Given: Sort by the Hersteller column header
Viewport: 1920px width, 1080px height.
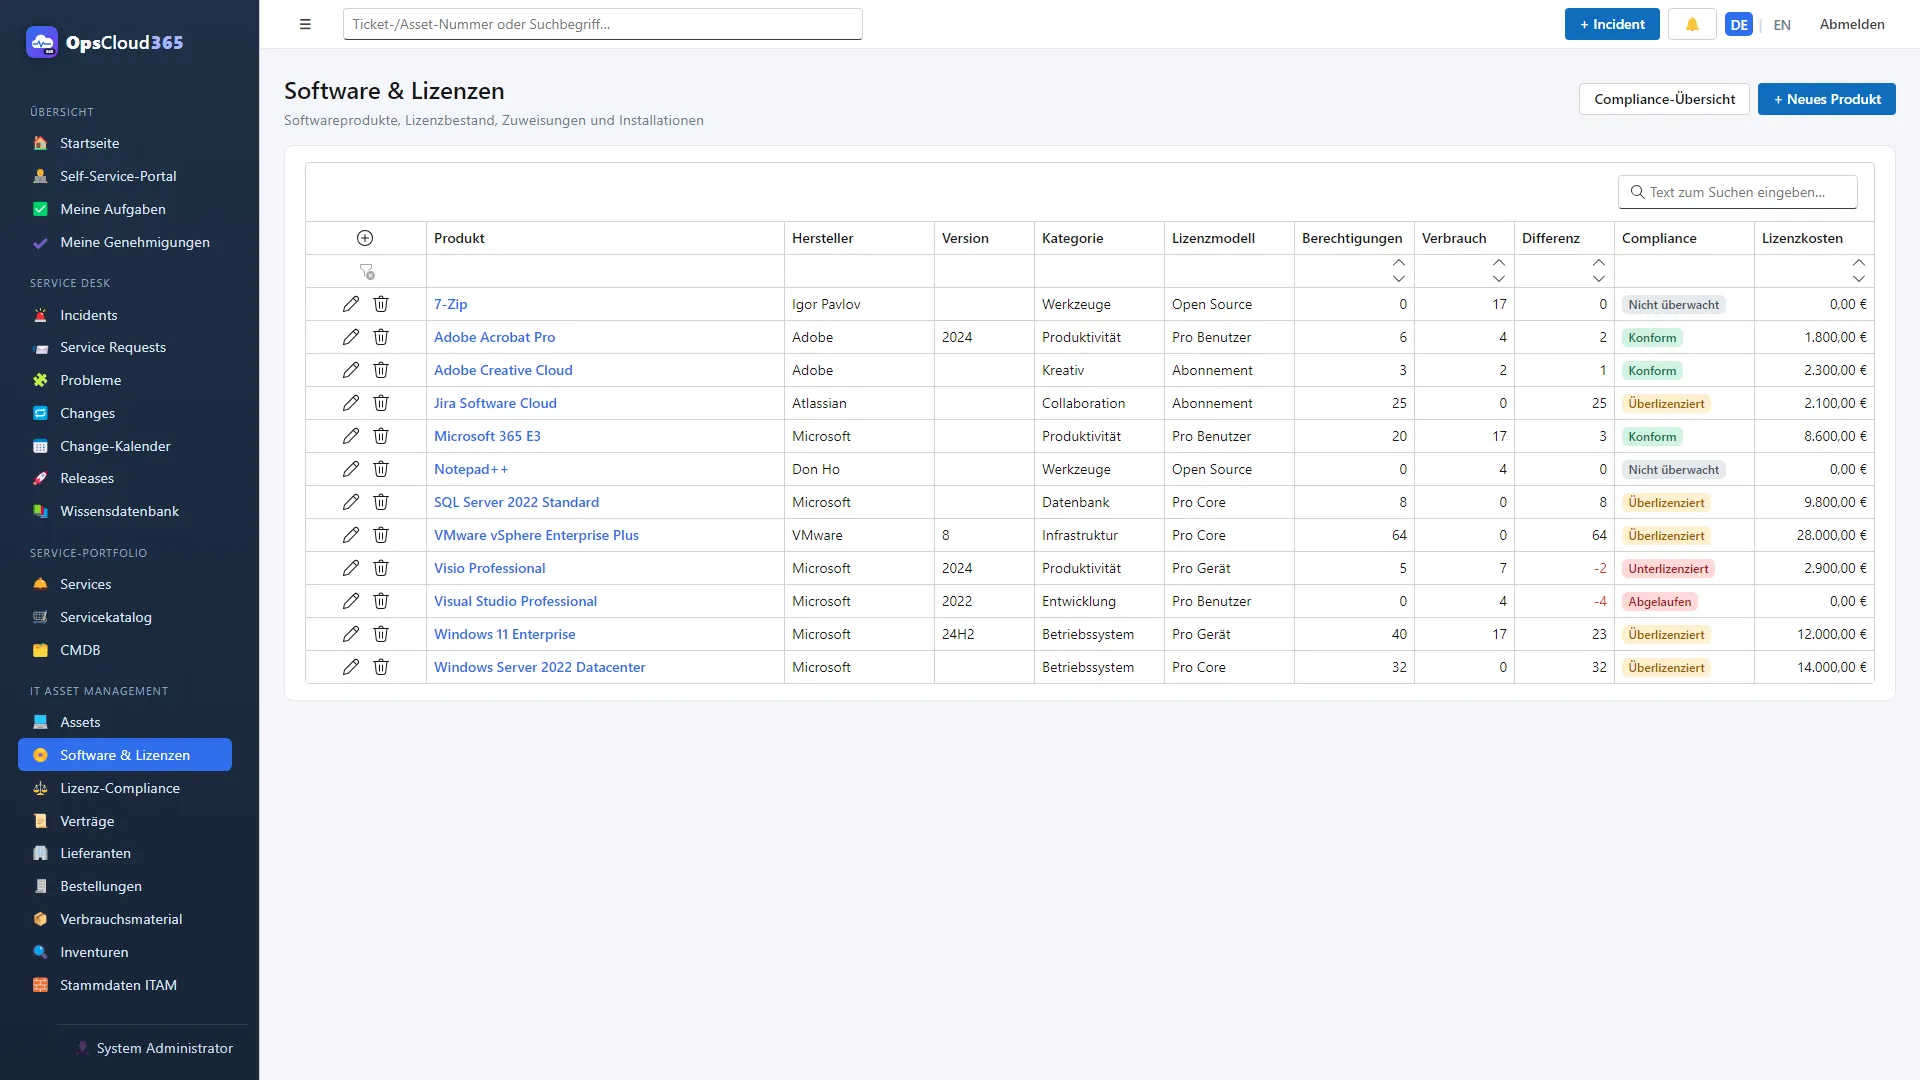Looking at the screenshot, I should click(x=859, y=238).
